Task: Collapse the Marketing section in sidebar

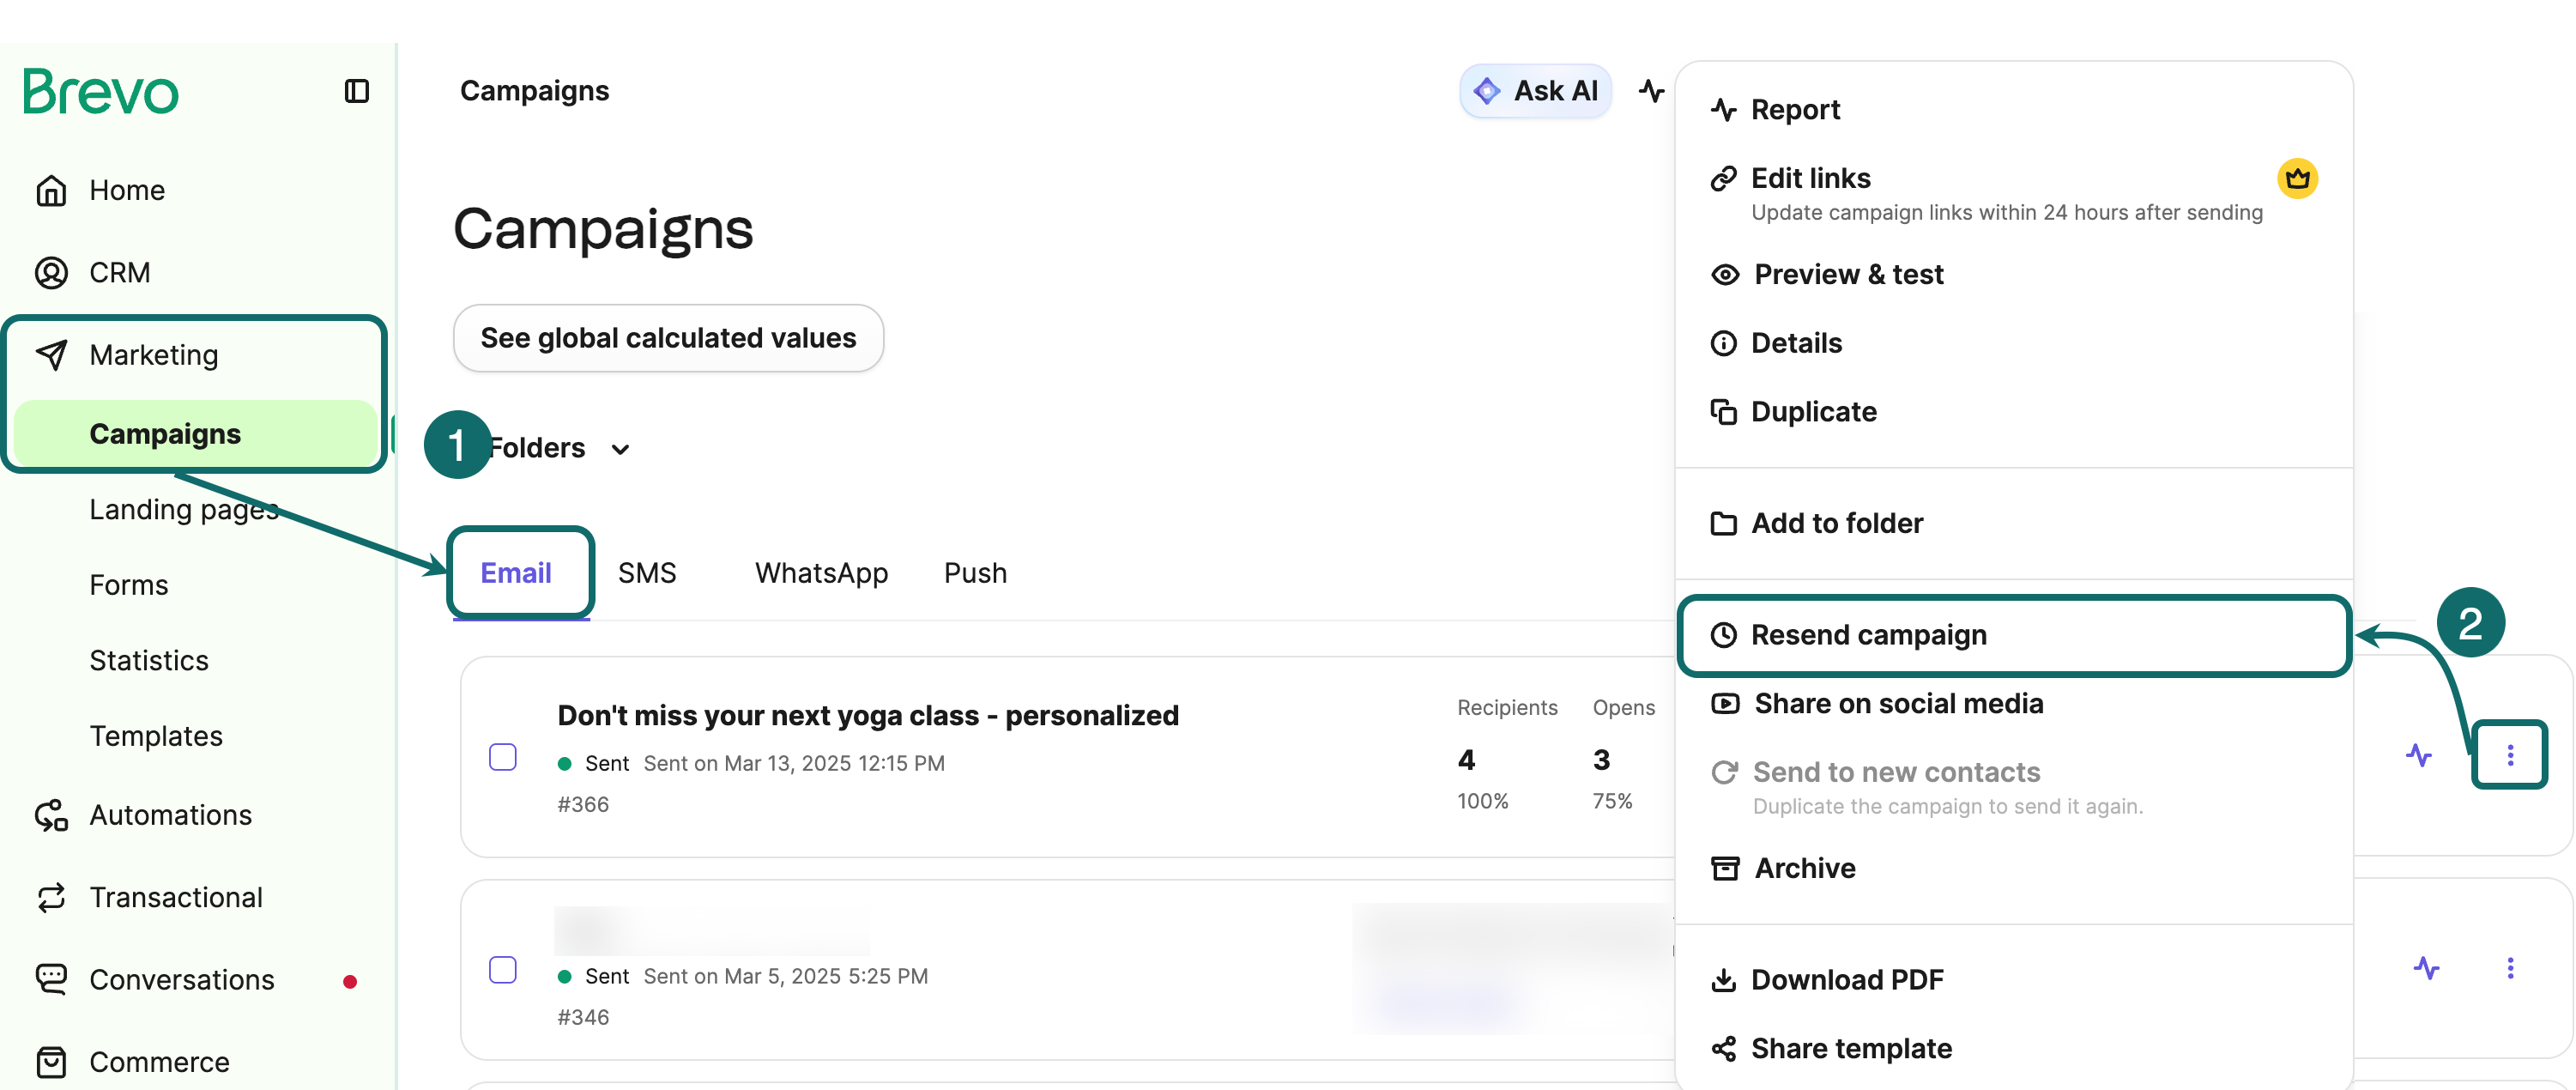Action: point(153,355)
